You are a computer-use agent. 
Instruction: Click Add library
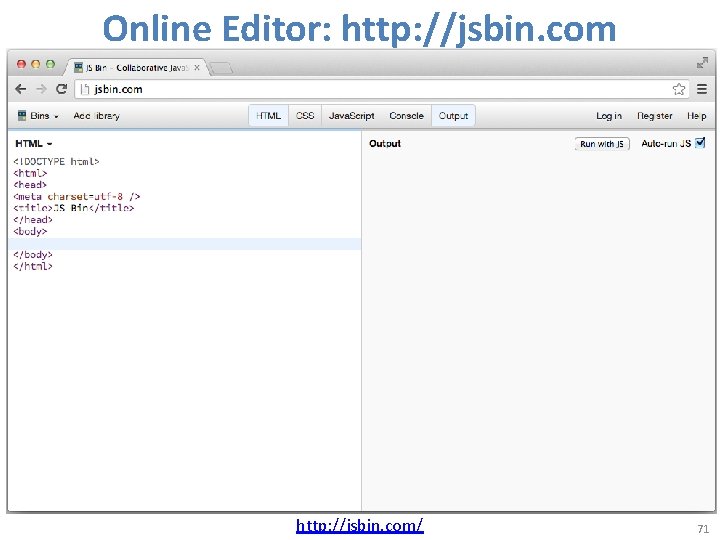(x=96, y=116)
